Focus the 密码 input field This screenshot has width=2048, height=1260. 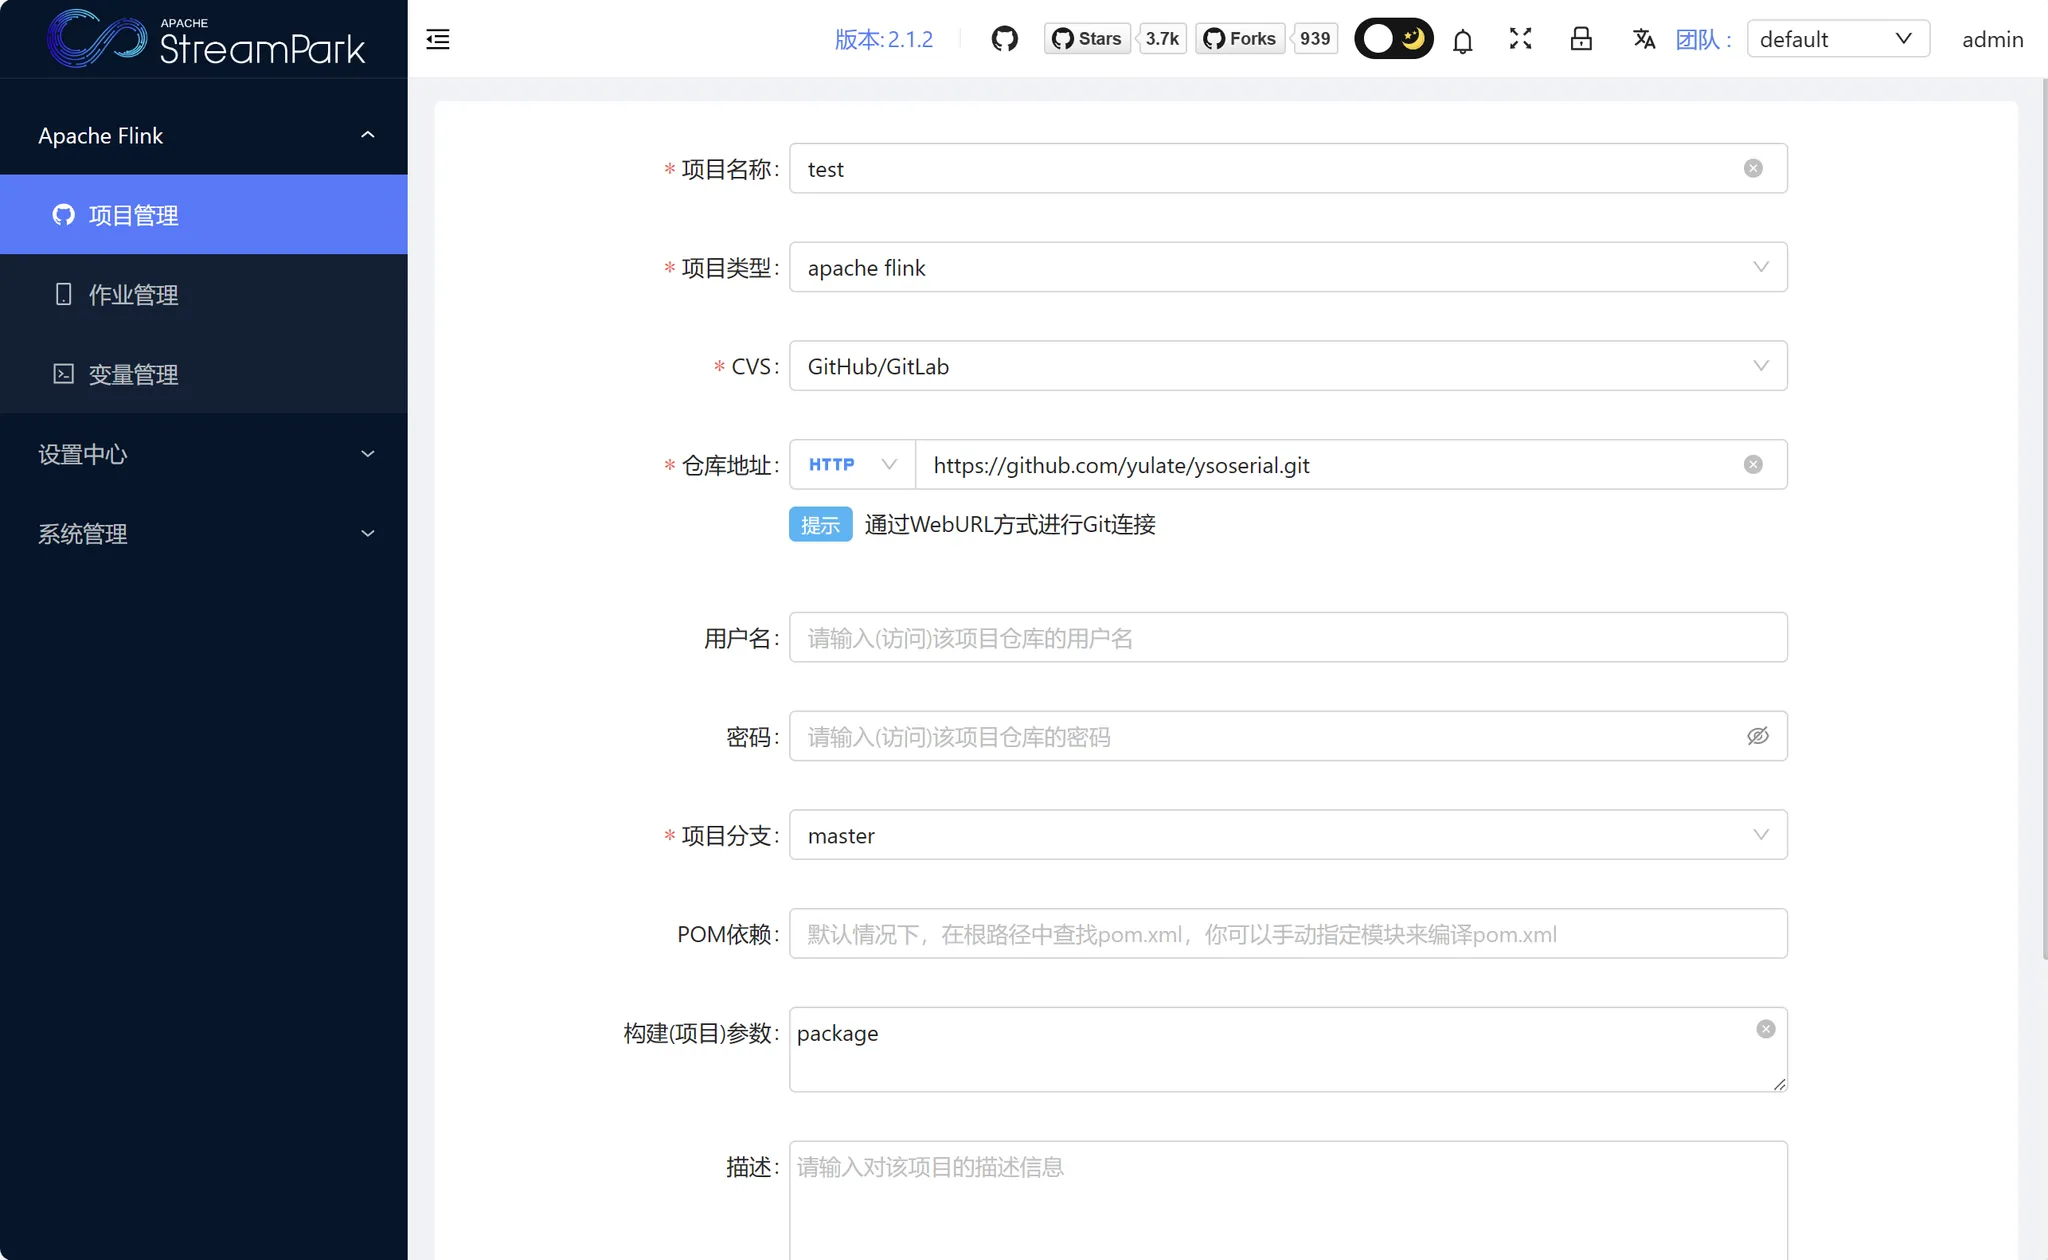coord(1288,736)
